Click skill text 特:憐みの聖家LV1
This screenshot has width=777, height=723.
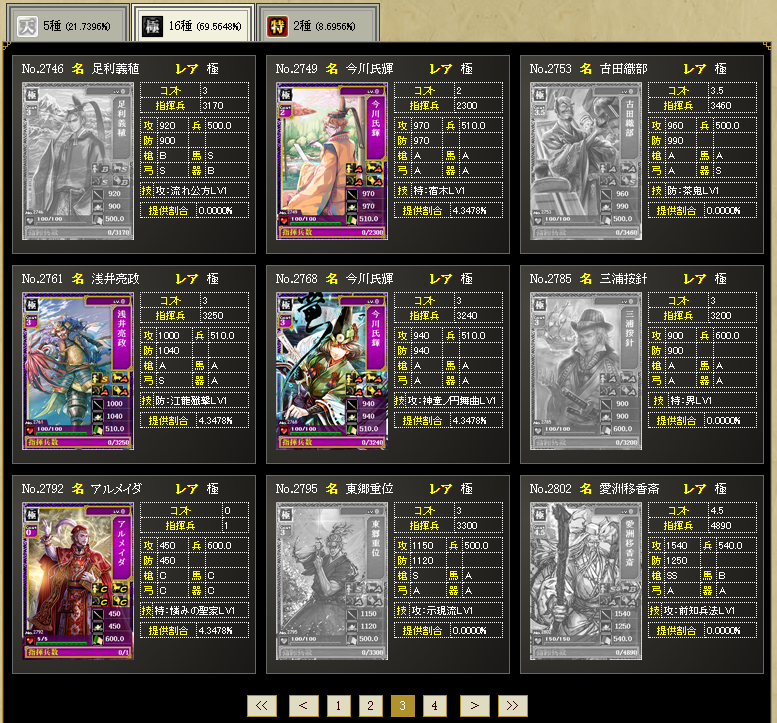click(194, 611)
